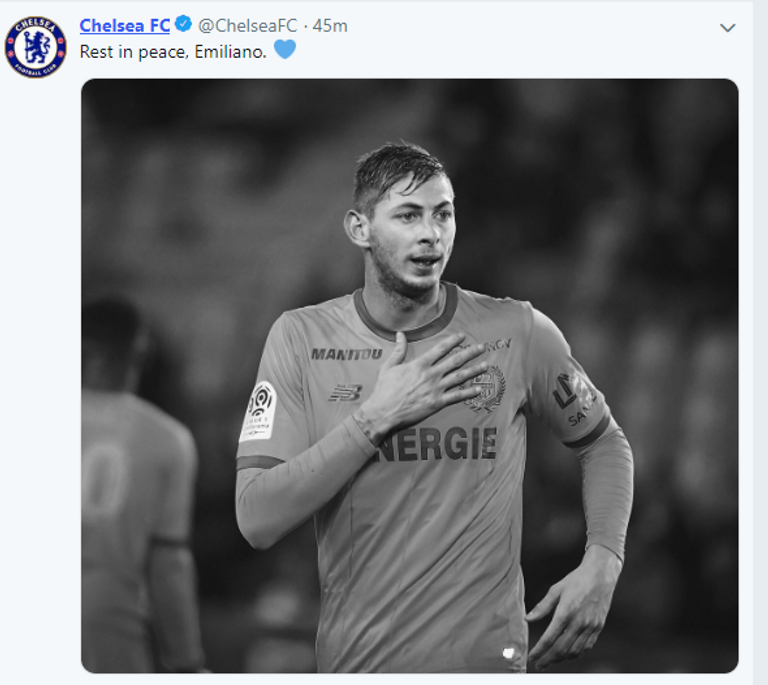Viewport: 768px width, 685px height.
Task: Open the Chelsea FC display name link
Action: pyautogui.click(x=124, y=26)
